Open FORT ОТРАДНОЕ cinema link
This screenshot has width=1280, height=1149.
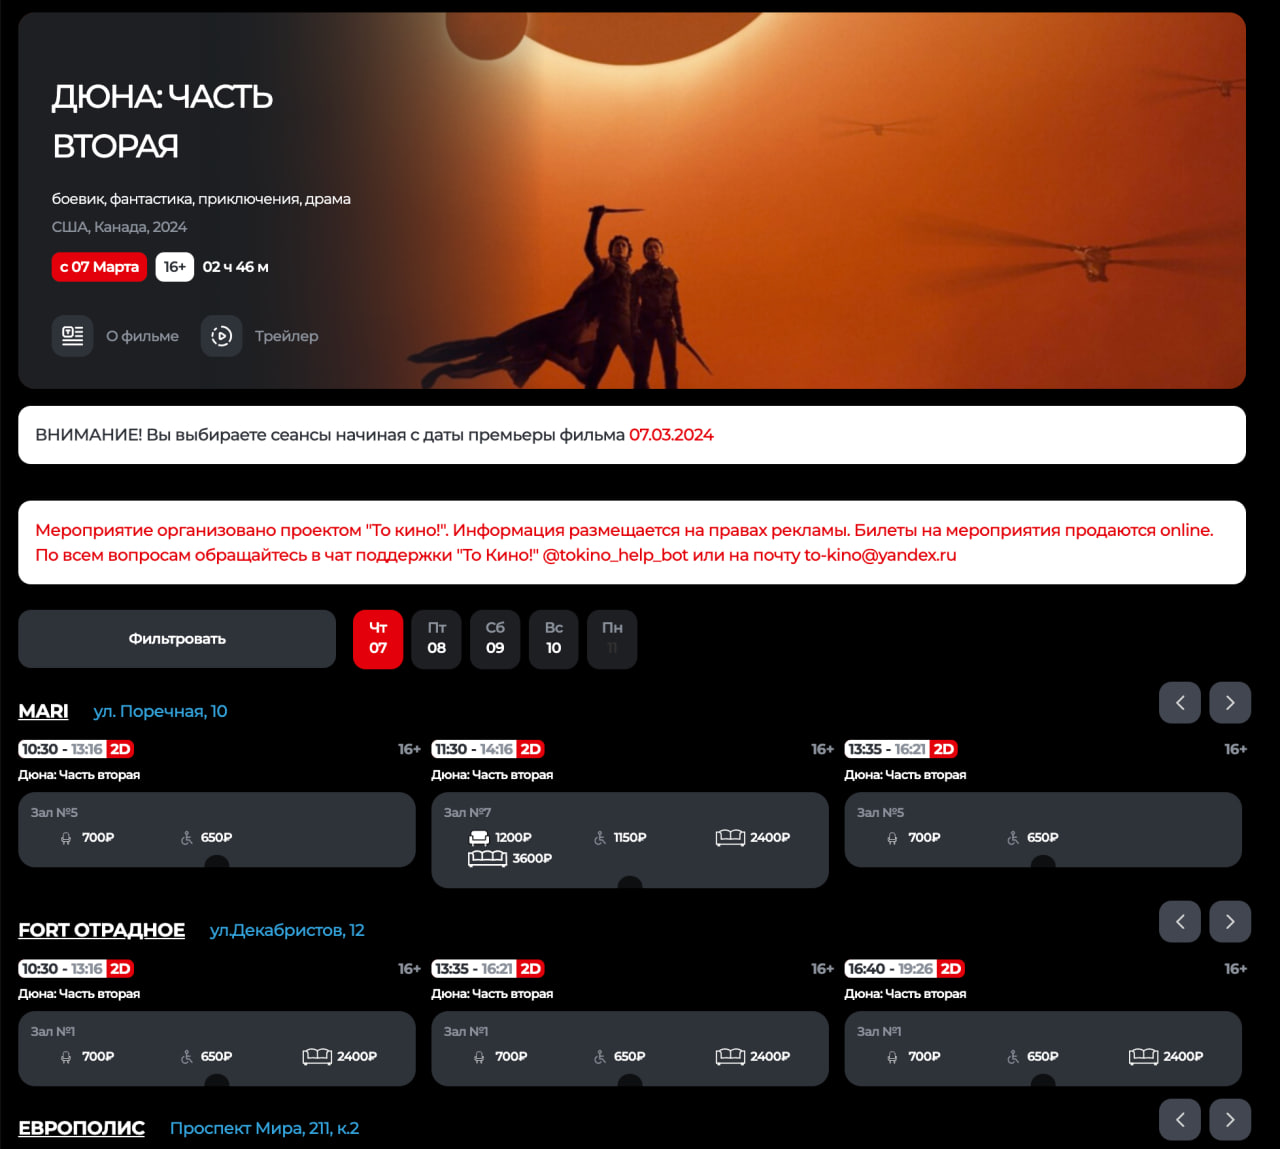coord(101,930)
